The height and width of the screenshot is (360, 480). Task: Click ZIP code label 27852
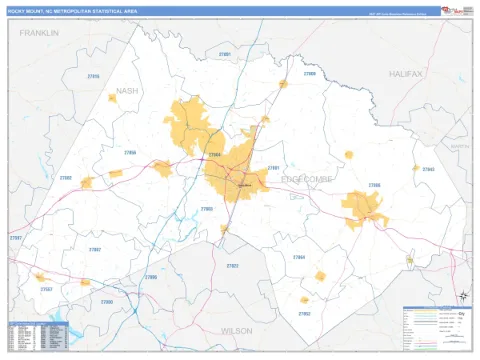304,314
